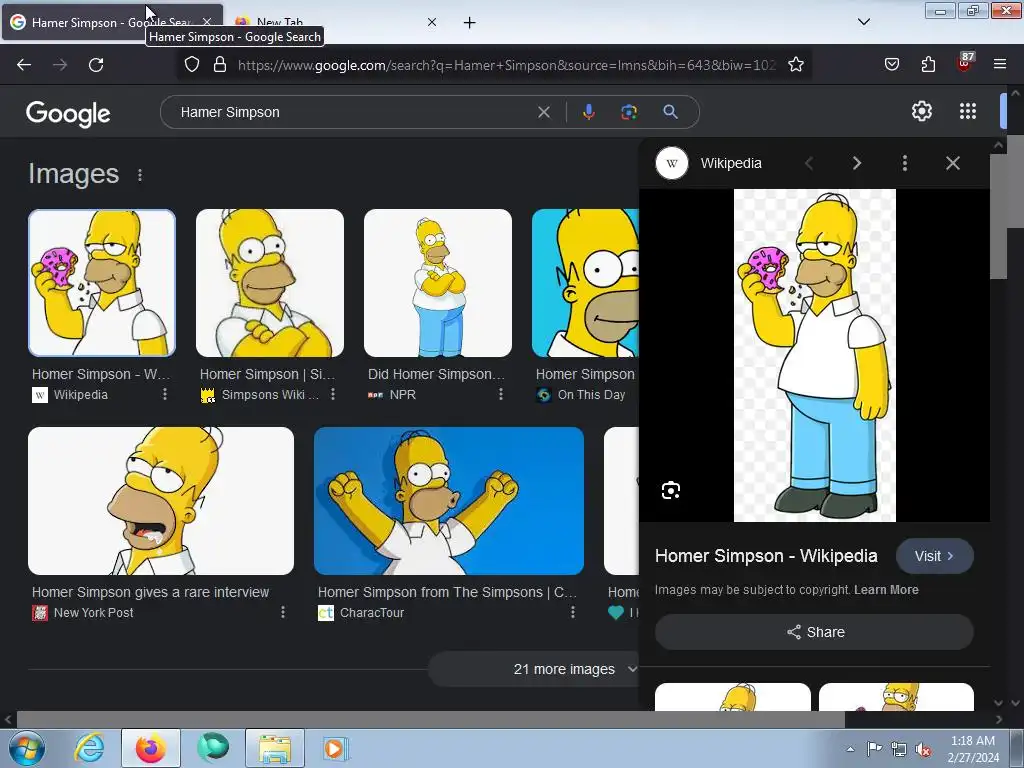
Task: Open more options for Wikipedia image result
Action: click(165, 394)
